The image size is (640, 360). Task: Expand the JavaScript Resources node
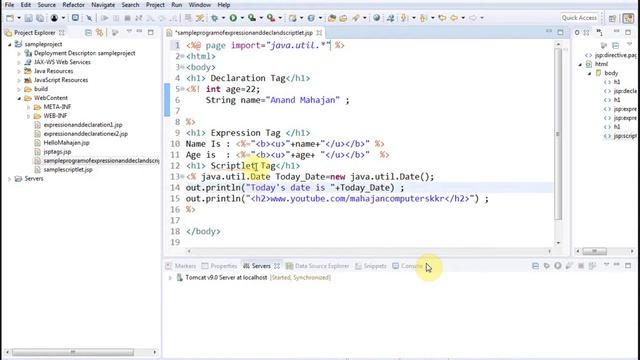tap(18, 80)
